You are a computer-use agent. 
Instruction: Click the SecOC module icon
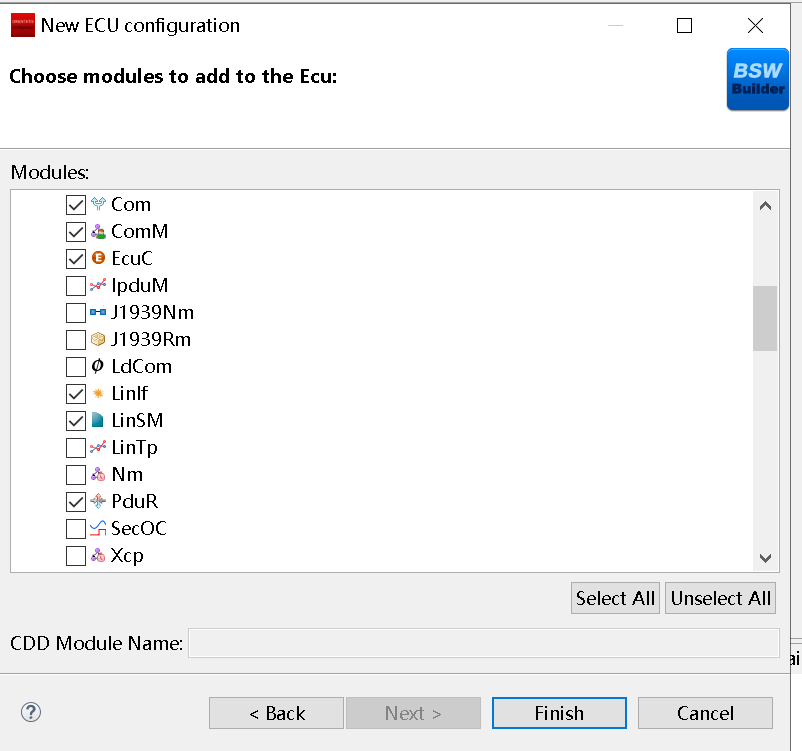(x=98, y=528)
